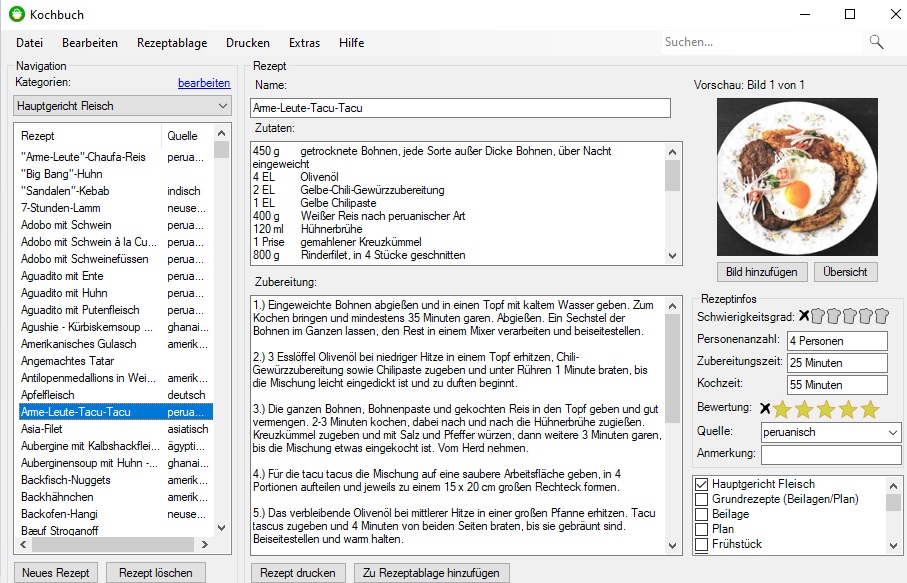The image size is (907, 583).
Task: Rate recipe with fifth star
Action: [x=870, y=409]
